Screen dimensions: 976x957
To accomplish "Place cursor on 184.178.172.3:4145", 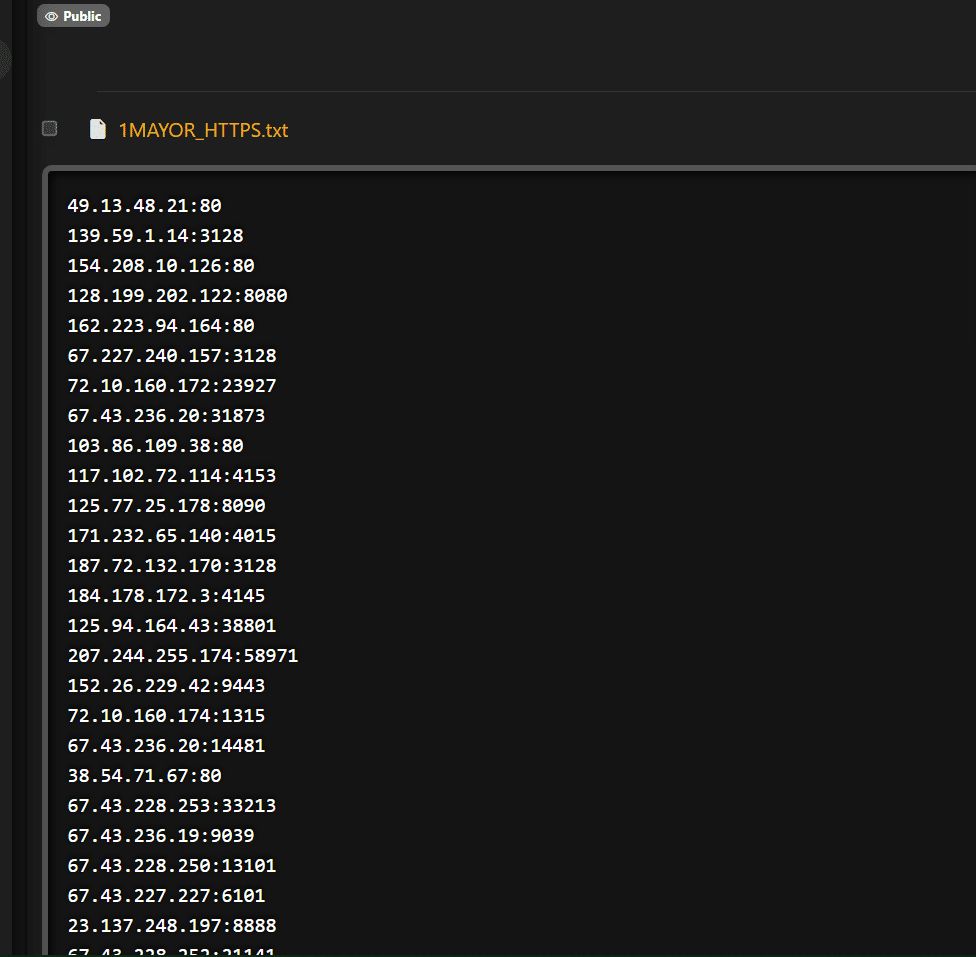I will (166, 596).
